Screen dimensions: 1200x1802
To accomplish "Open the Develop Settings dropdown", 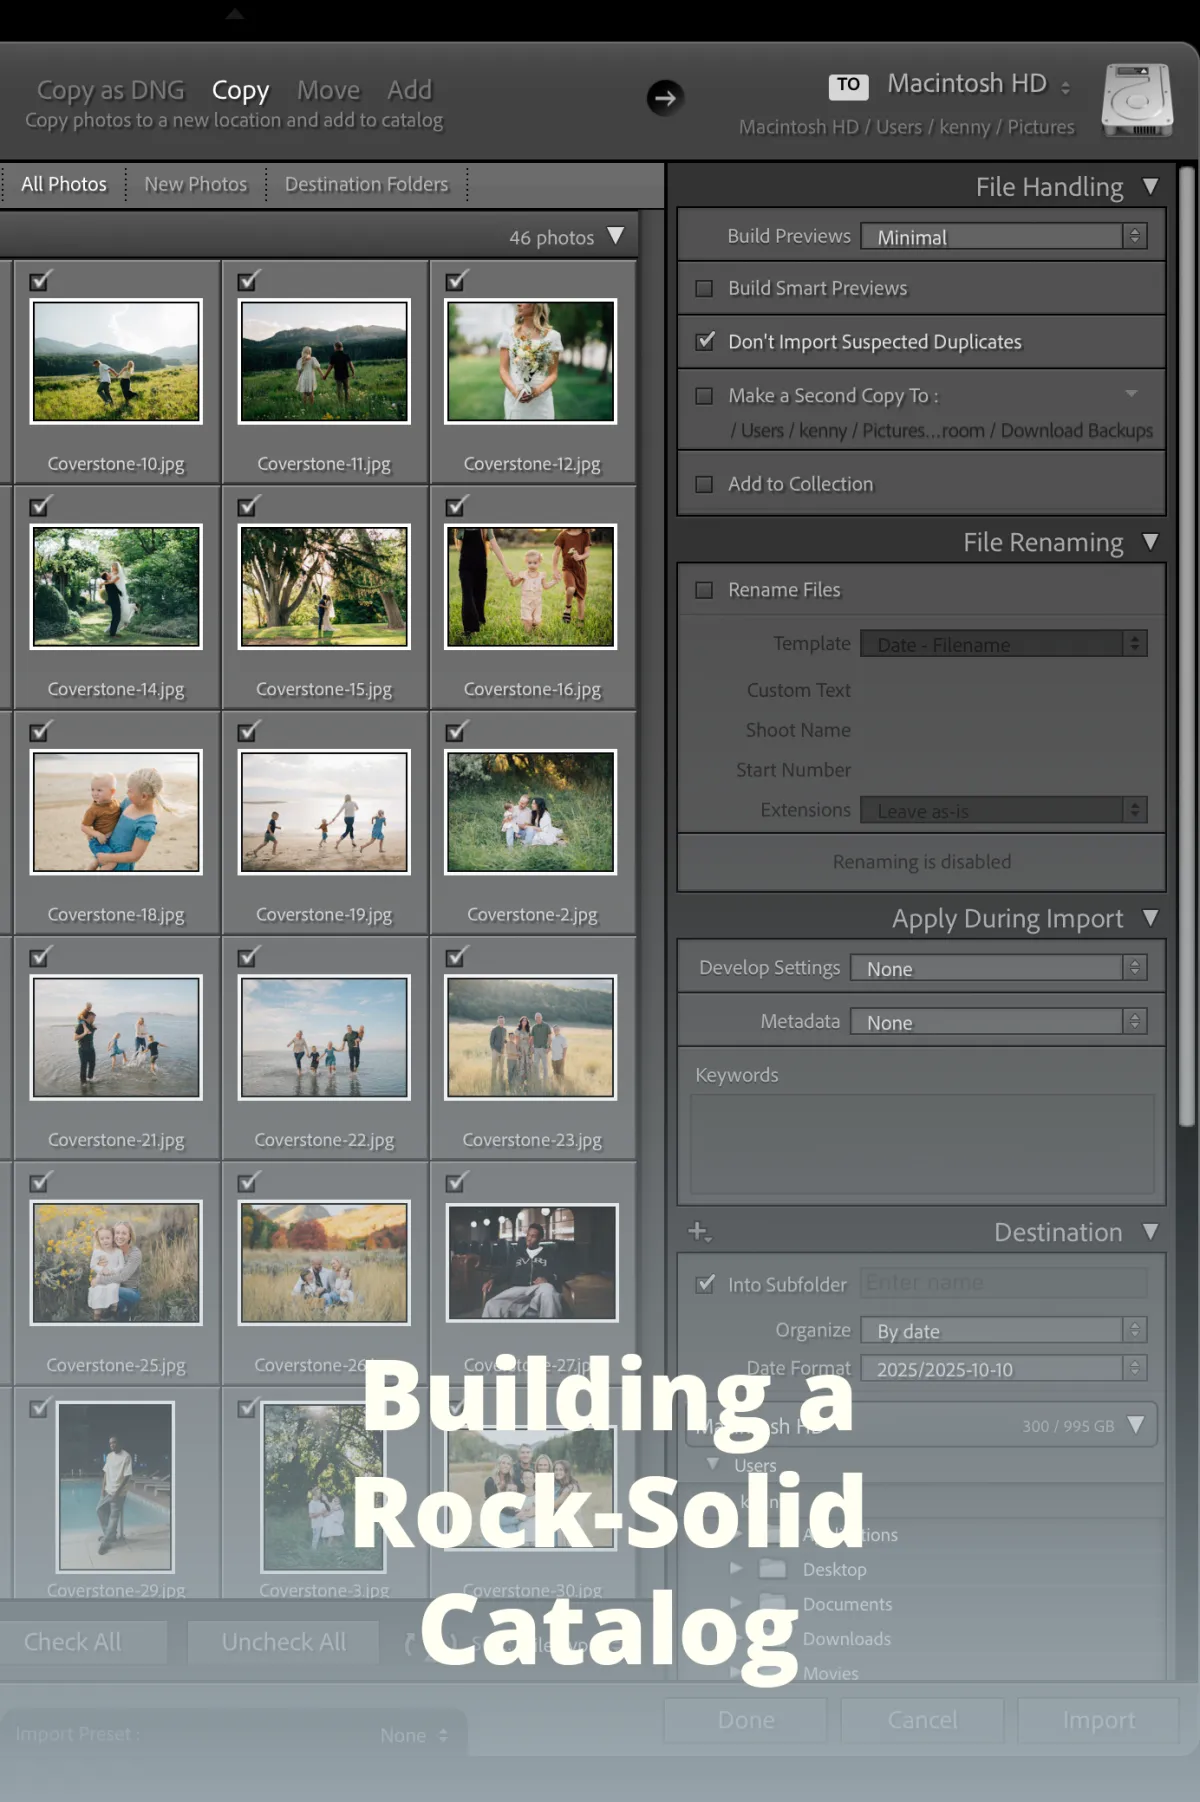I will pos(998,968).
